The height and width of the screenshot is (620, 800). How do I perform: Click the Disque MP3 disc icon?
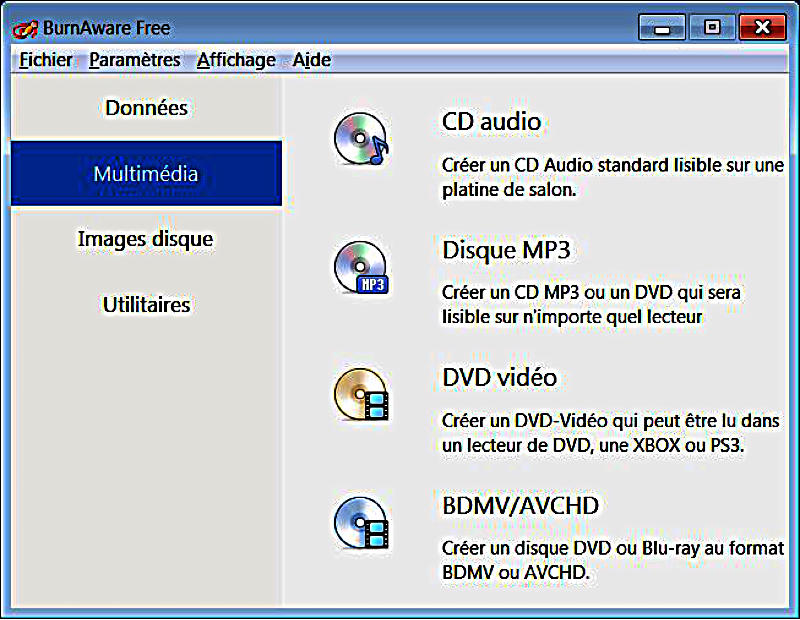tap(361, 267)
